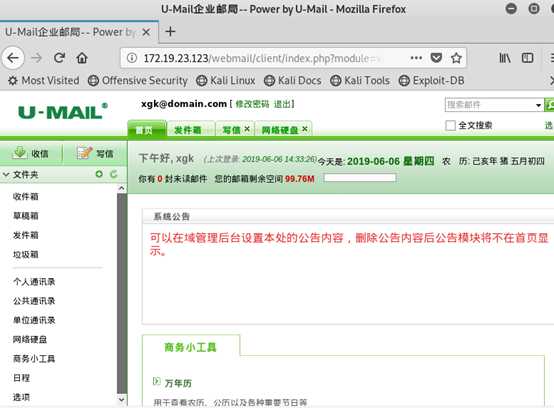Close the 网络硬盘 tab with its X
554x408 pixels.
305,129
